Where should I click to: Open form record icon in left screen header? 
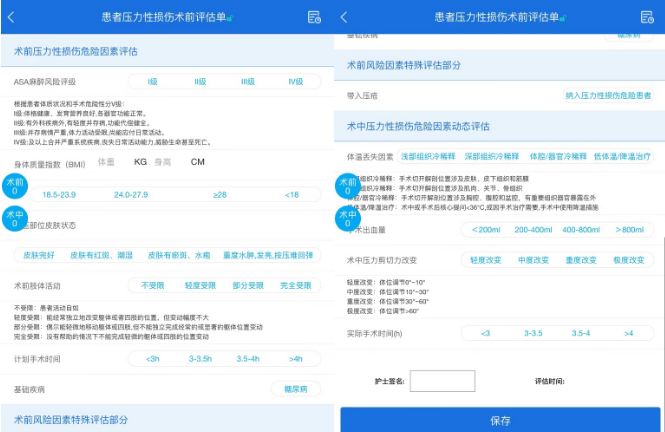[x=314, y=17]
